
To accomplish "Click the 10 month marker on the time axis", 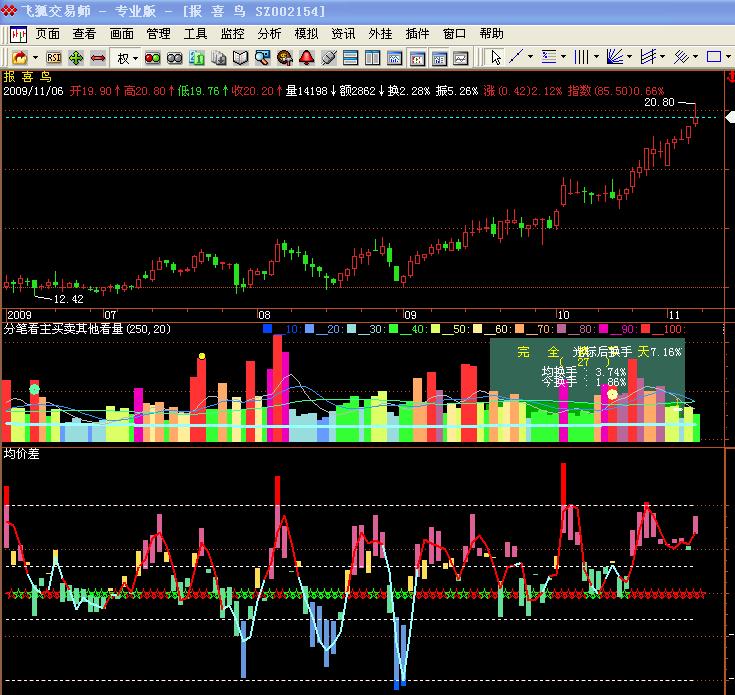I will (563, 315).
